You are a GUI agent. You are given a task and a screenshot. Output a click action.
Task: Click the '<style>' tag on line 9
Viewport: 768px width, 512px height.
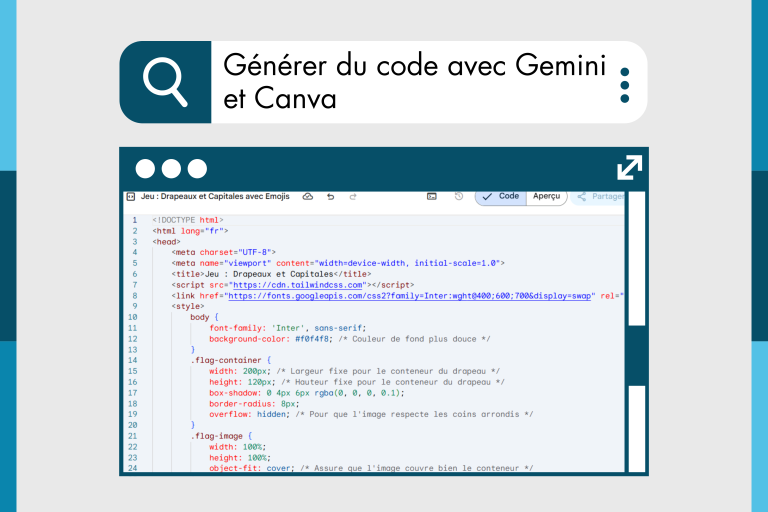pyautogui.click(x=188, y=306)
